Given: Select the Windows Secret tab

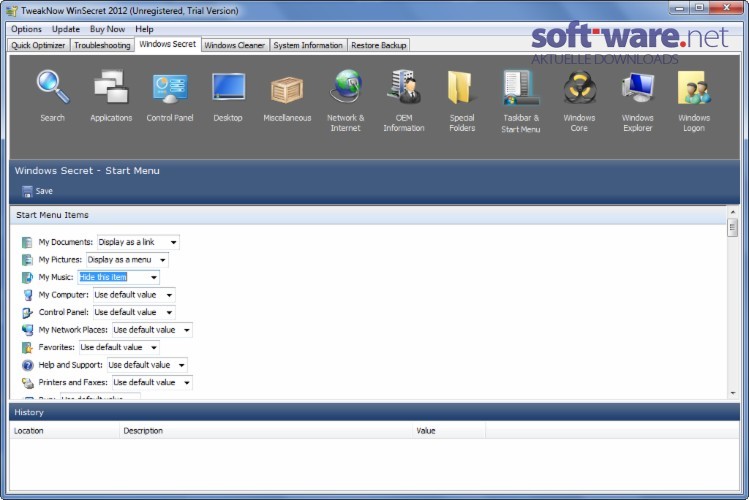Looking at the screenshot, I should pyautogui.click(x=168, y=44).
